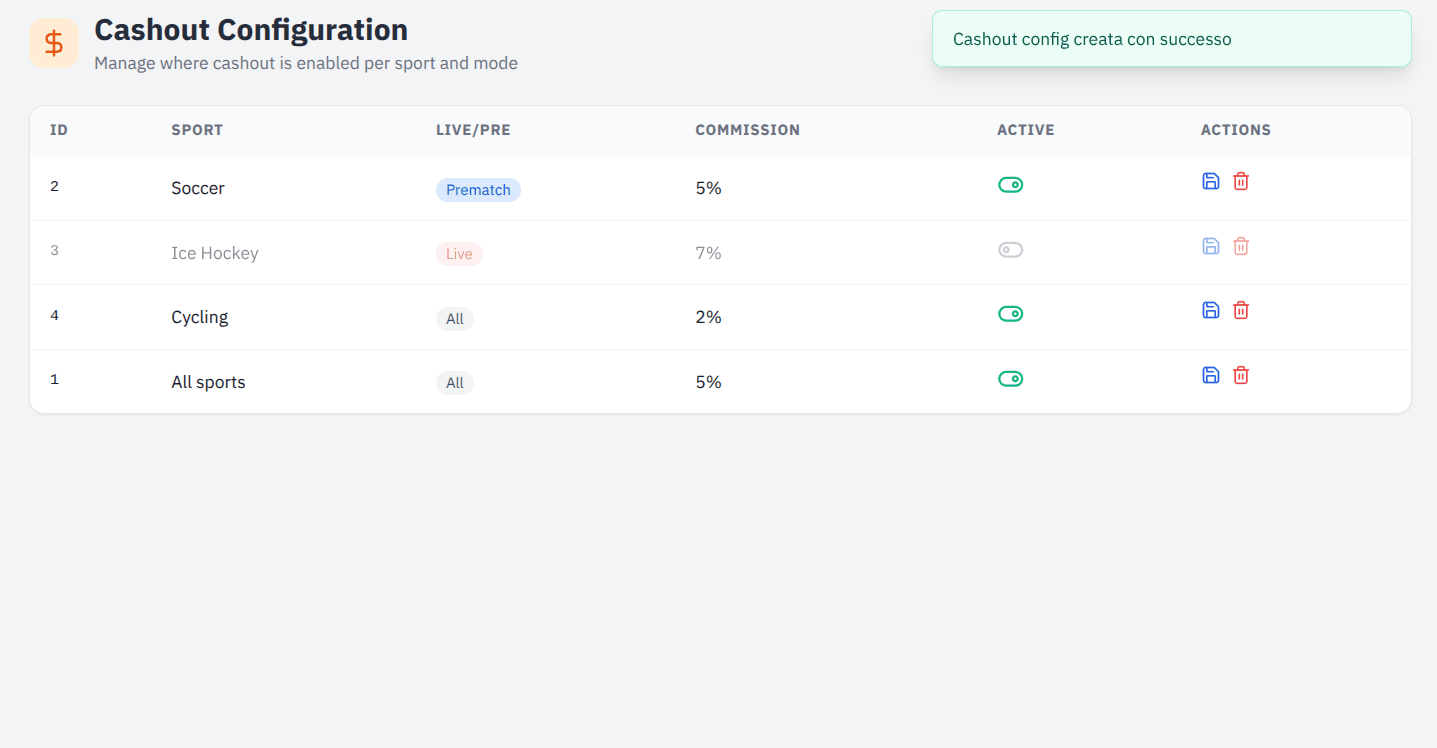Screen dimensions: 1437x748
Task: Click the orange dollar sign icon
Action: coord(54,43)
